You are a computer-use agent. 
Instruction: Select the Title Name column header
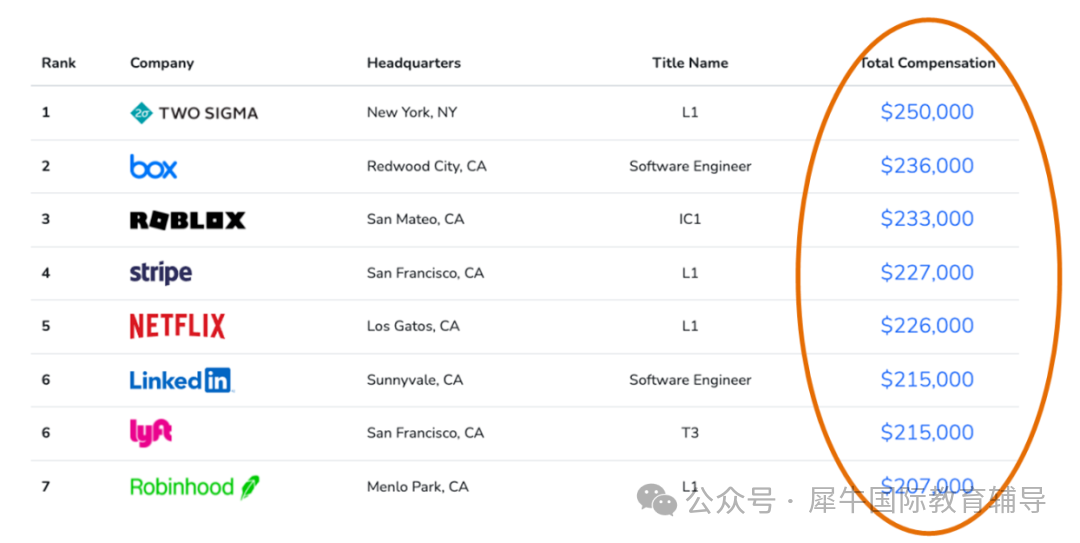[x=690, y=63]
